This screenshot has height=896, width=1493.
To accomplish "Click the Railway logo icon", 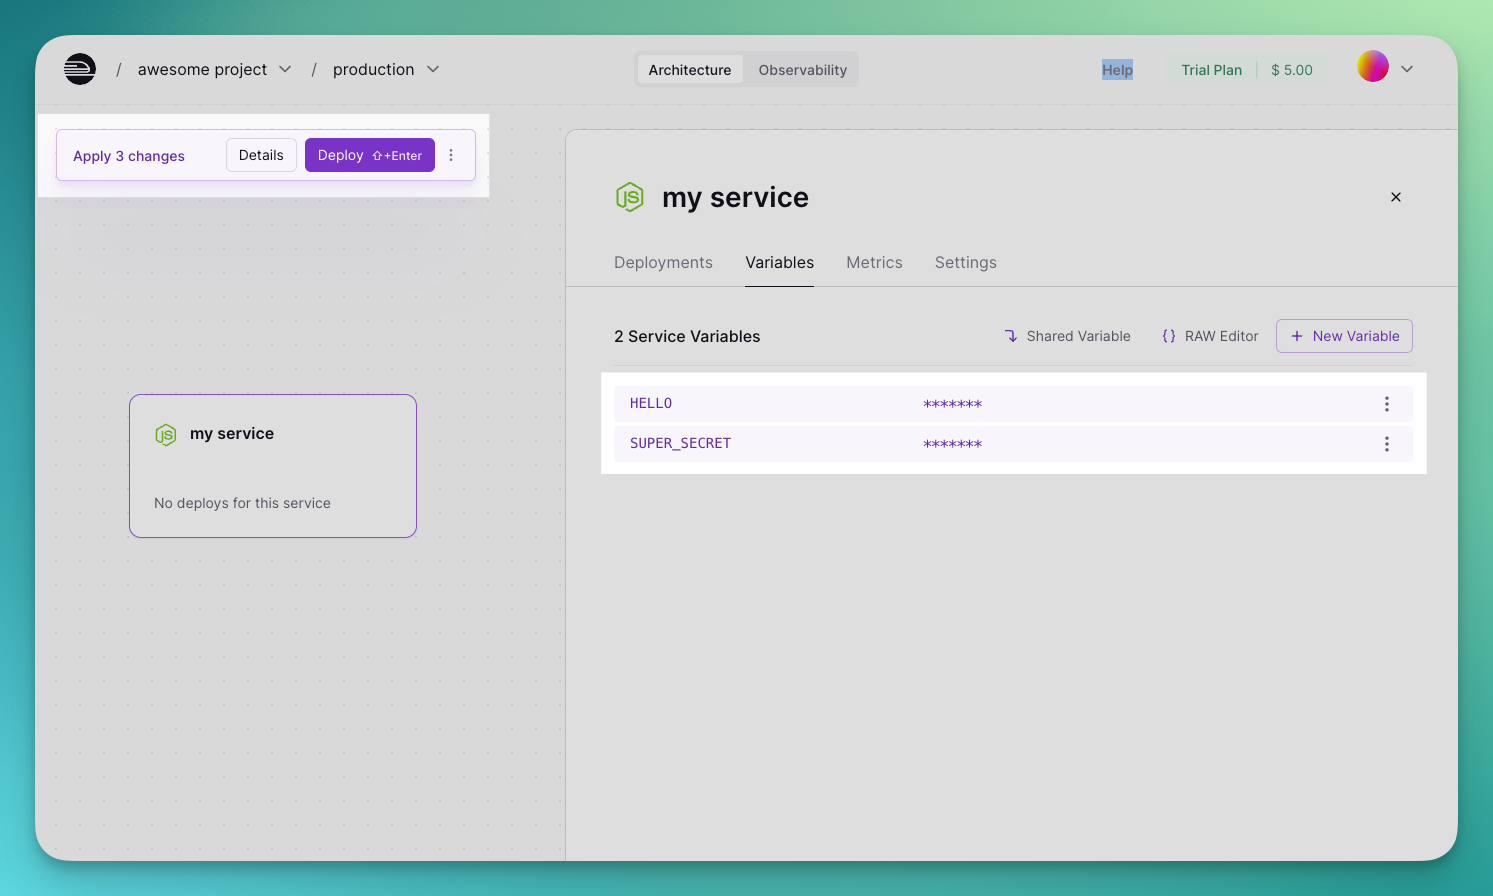I will (80, 69).
